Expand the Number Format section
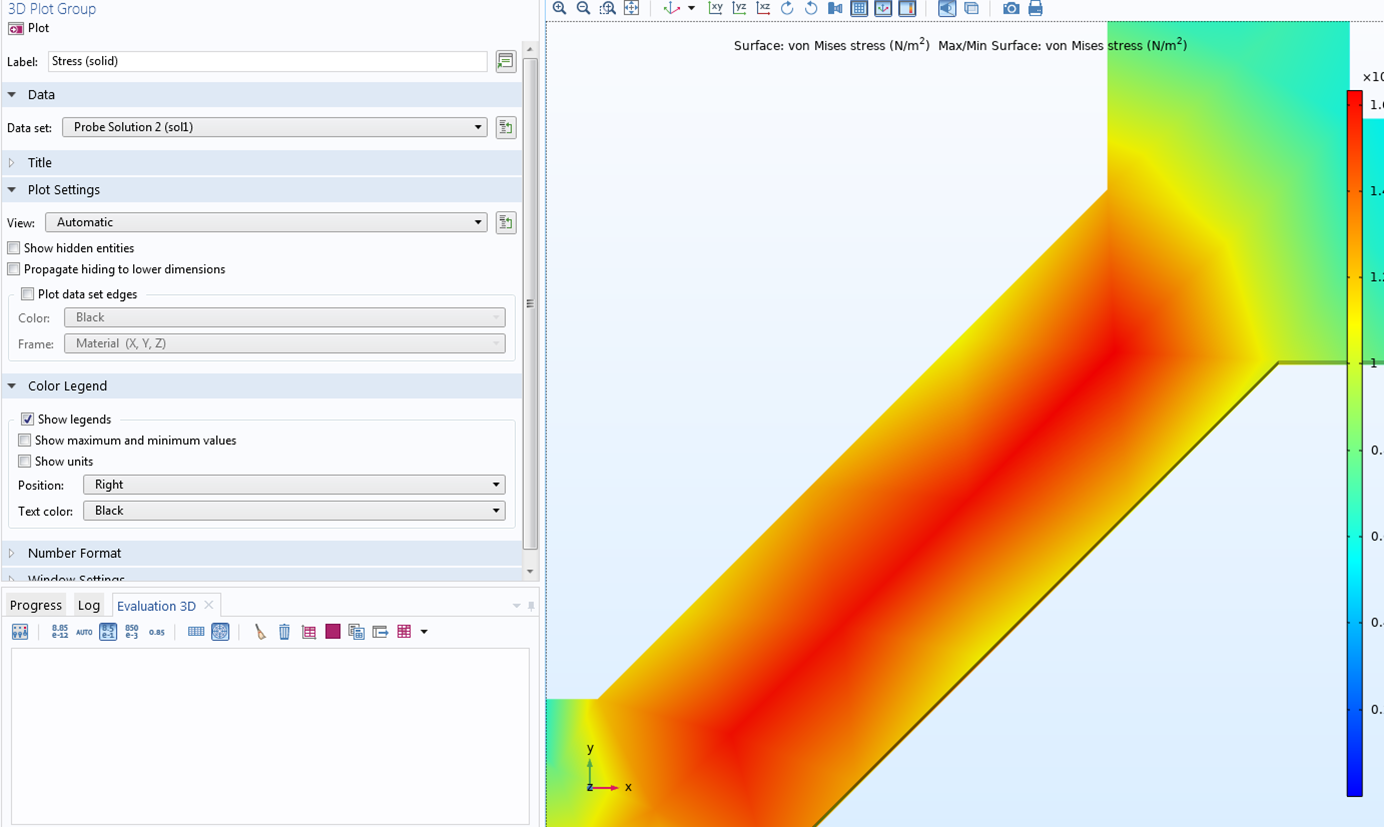This screenshot has width=1384, height=827. (74, 553)
